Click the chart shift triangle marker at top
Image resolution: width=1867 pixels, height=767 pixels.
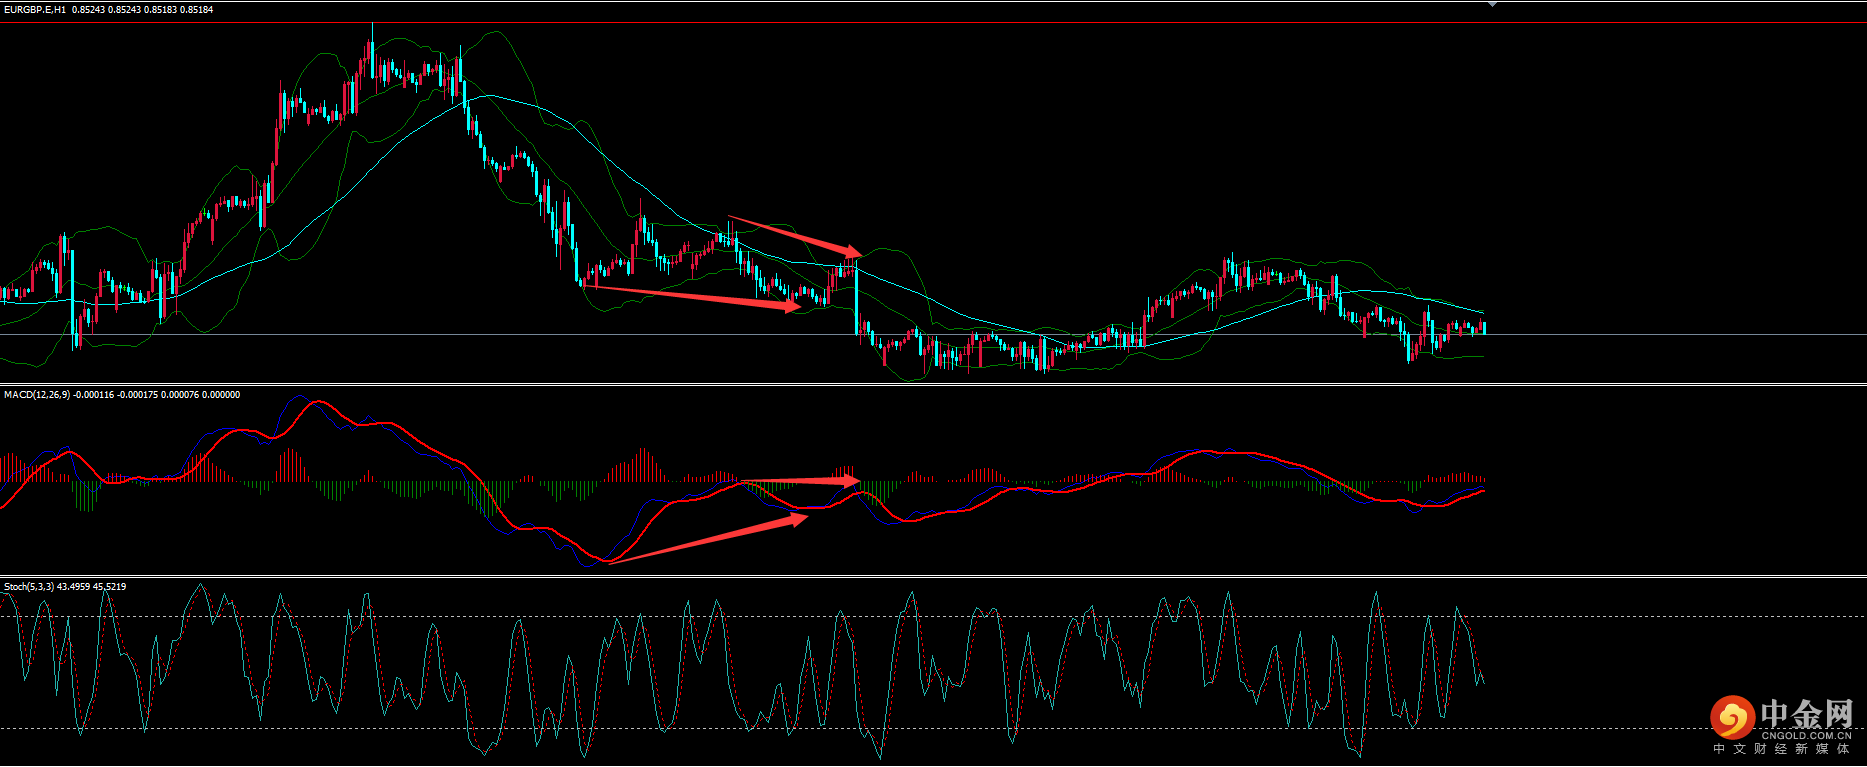point(1492,4)
